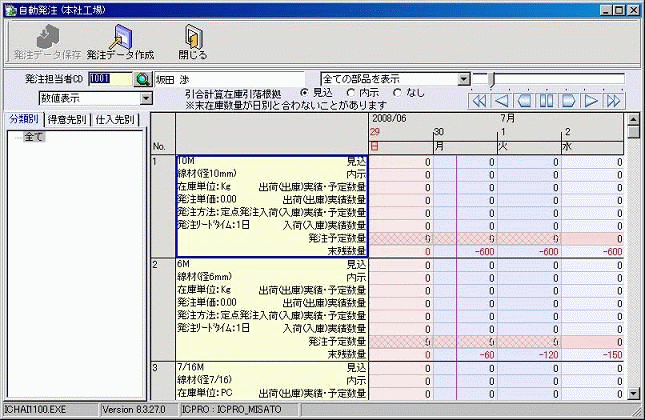The height and width of the screenshot is (420, 645).
Task: Select the 10M item description cell
Action: pos(272,206)
